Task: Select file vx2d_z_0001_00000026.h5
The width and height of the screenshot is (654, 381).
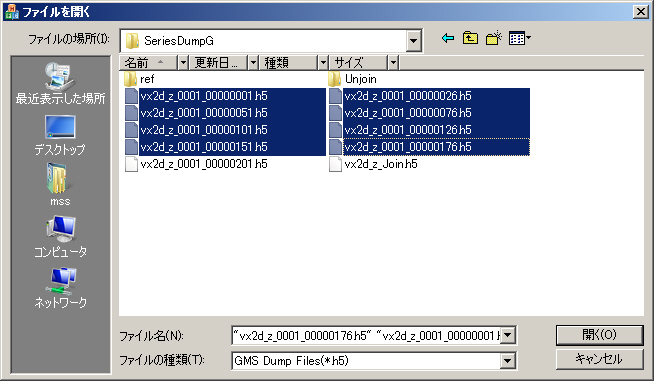Action: coord(430,96)
